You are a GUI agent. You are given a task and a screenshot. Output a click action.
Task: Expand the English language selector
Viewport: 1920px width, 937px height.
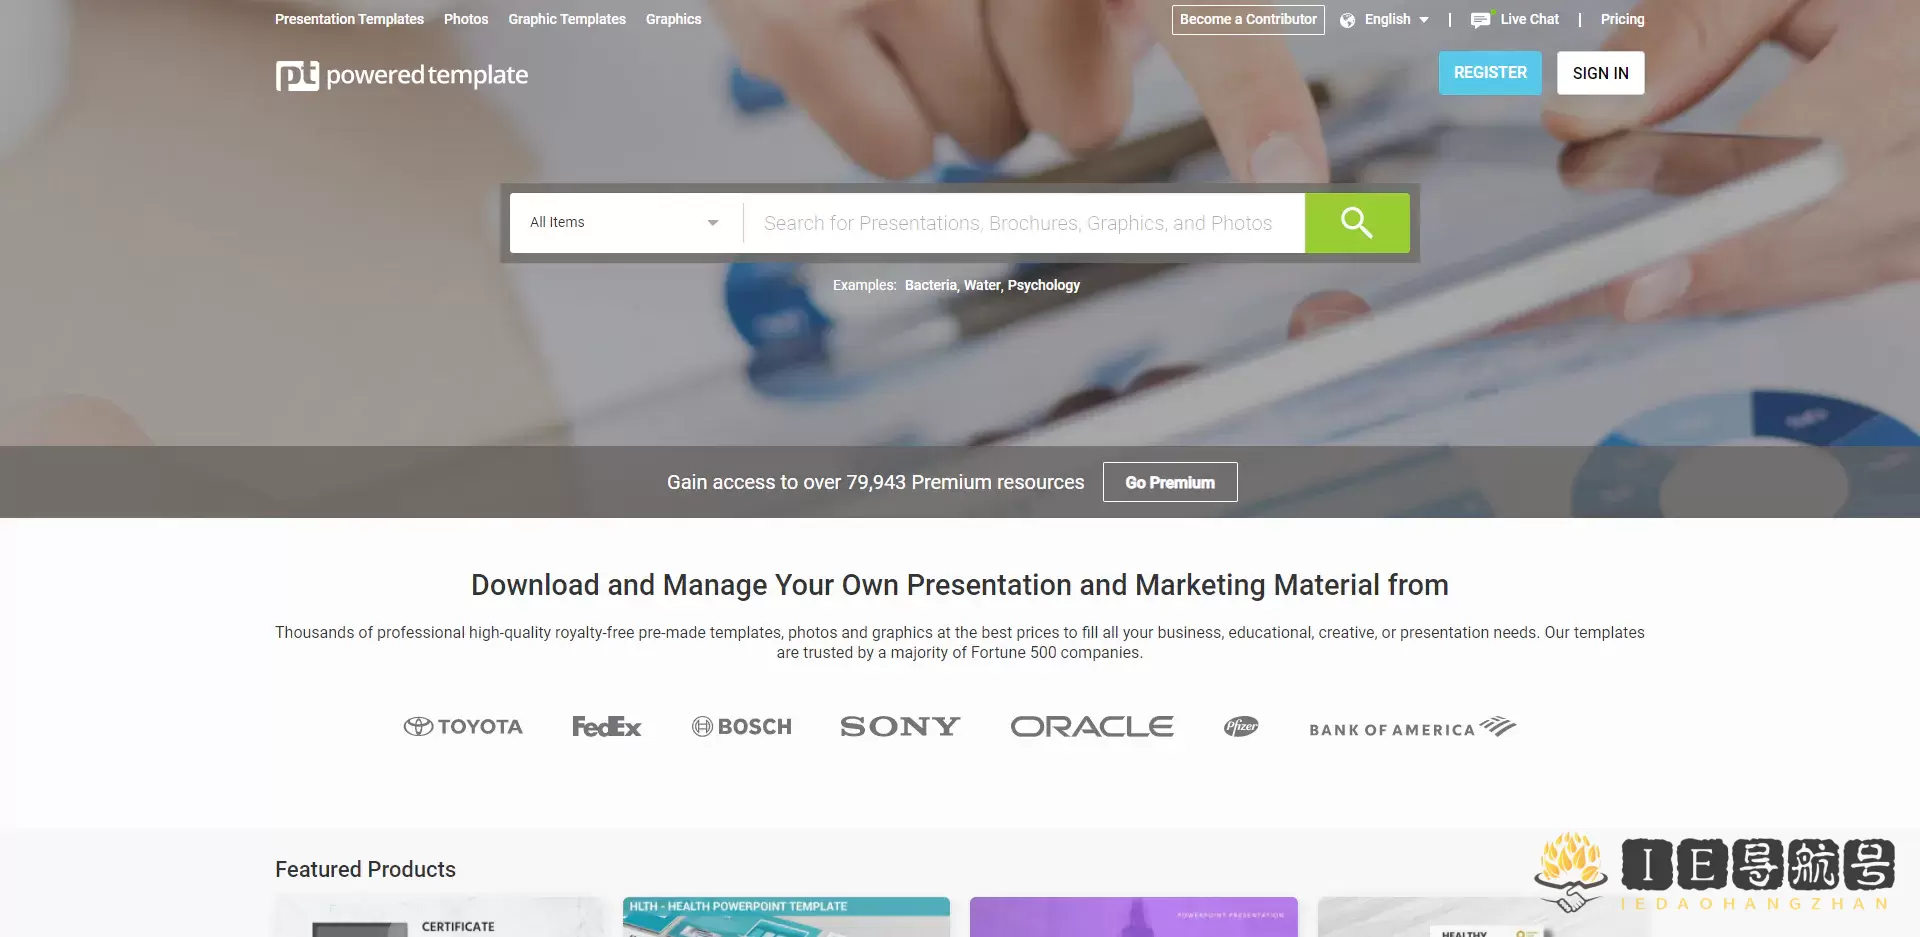(x=1397, y=20)
